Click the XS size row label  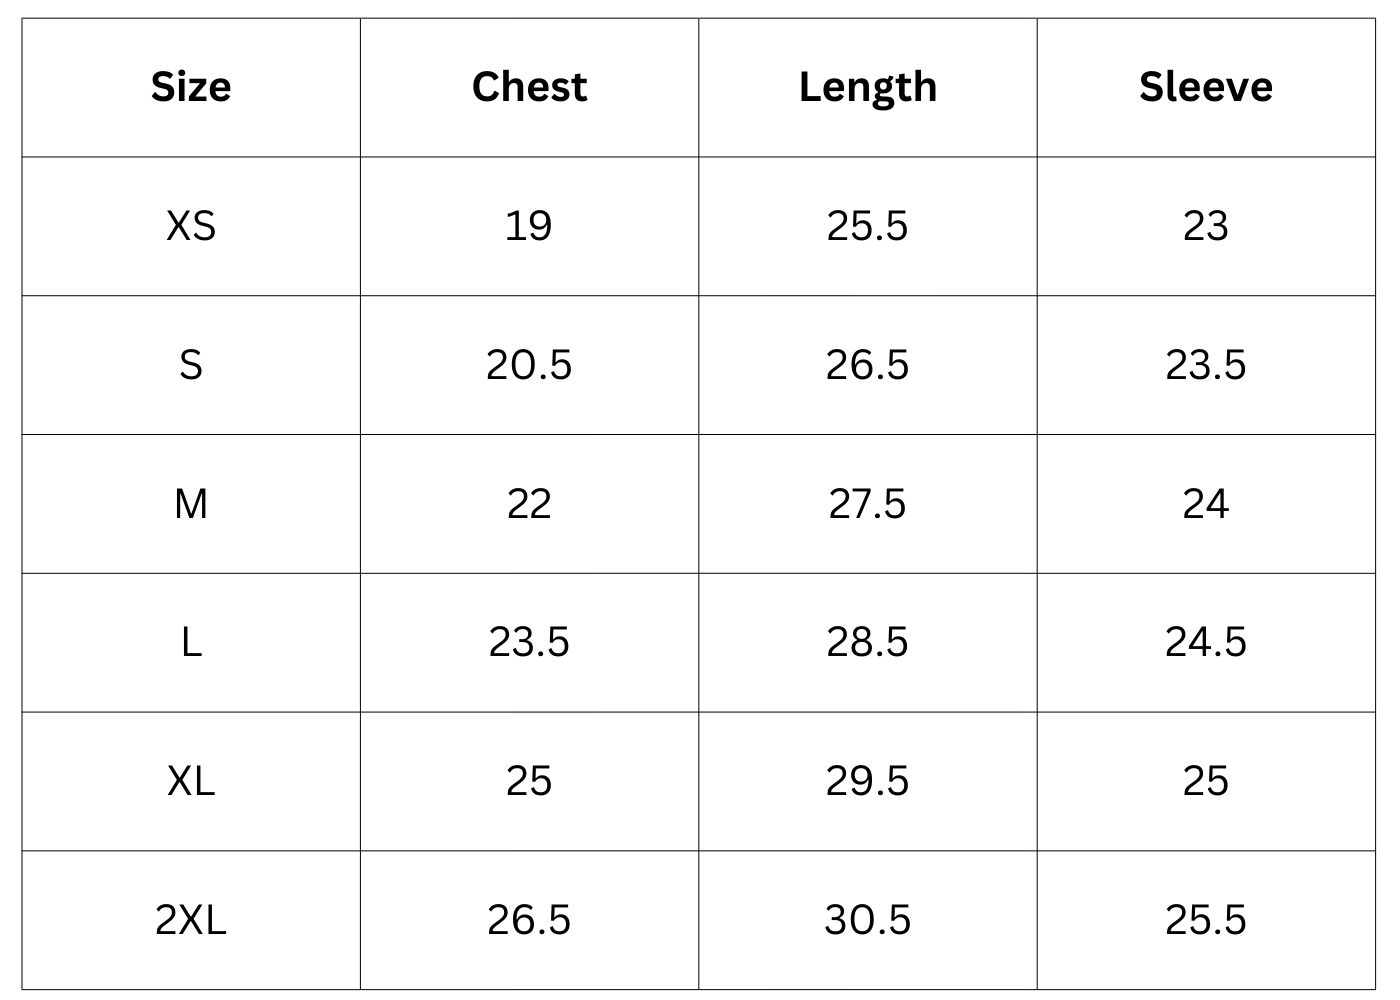[x=191, y=226]
